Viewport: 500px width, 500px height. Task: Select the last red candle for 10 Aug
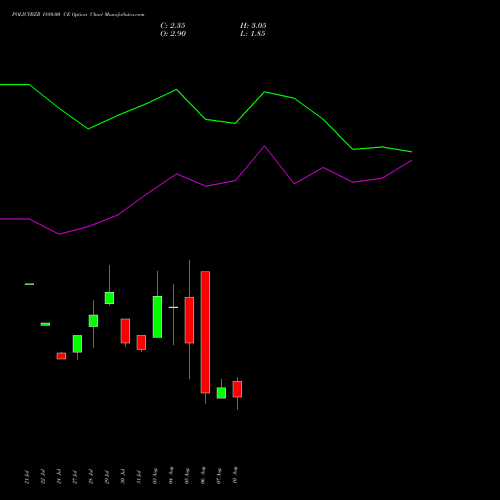pyautogui.click(x=237, y=389)
